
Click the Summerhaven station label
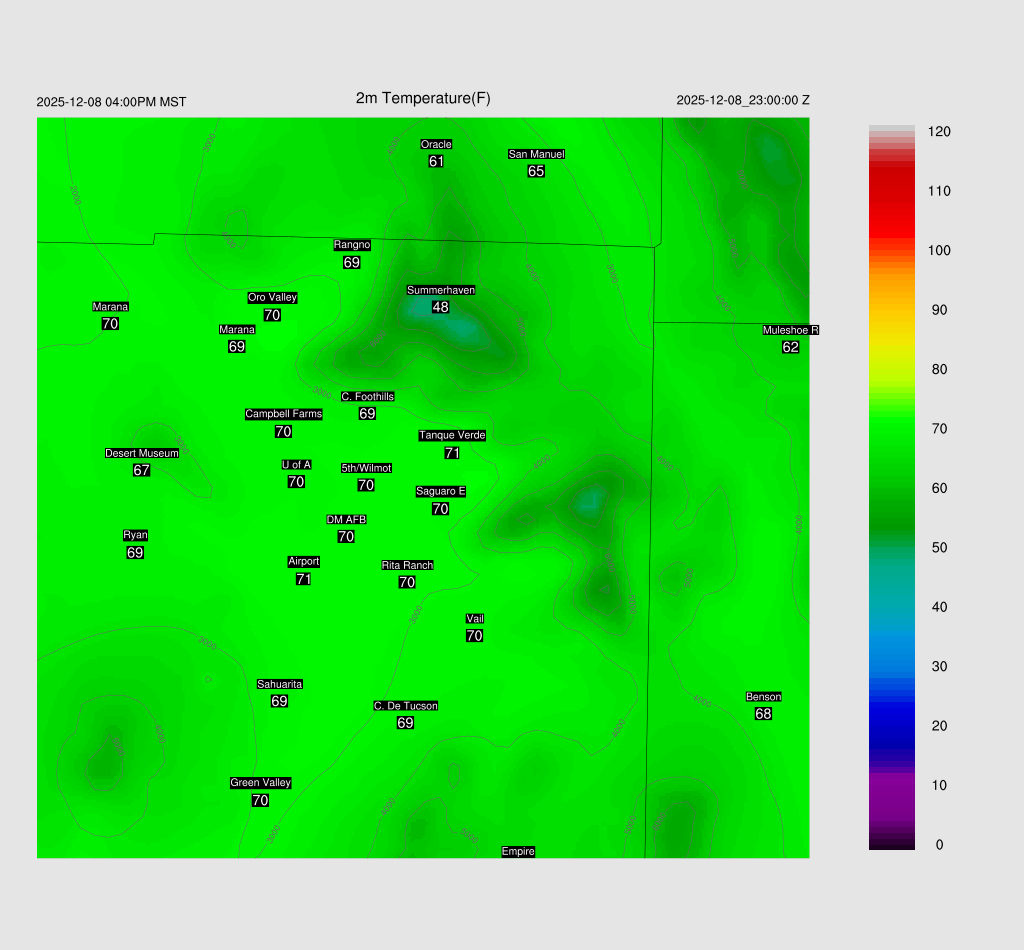(440, 290)
